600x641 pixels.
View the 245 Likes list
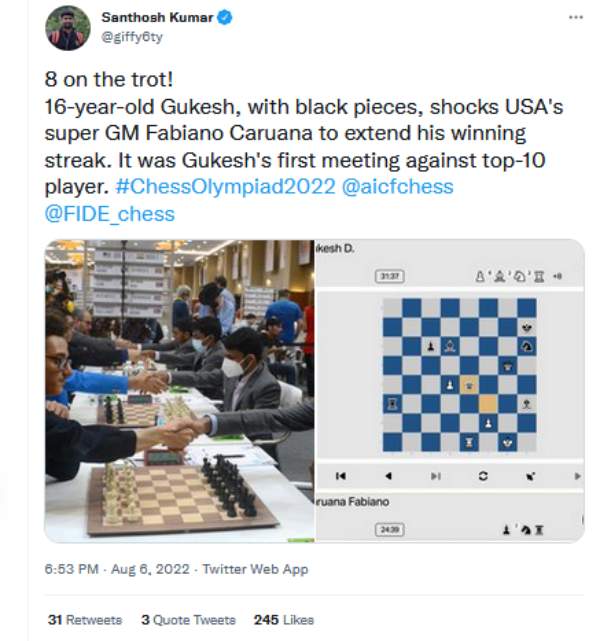284,620
